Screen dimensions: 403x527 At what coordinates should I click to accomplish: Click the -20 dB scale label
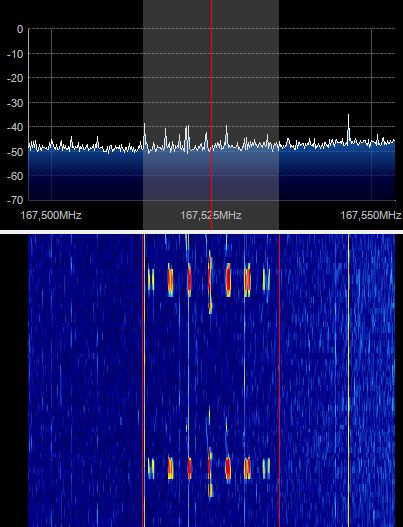point(15,78)
